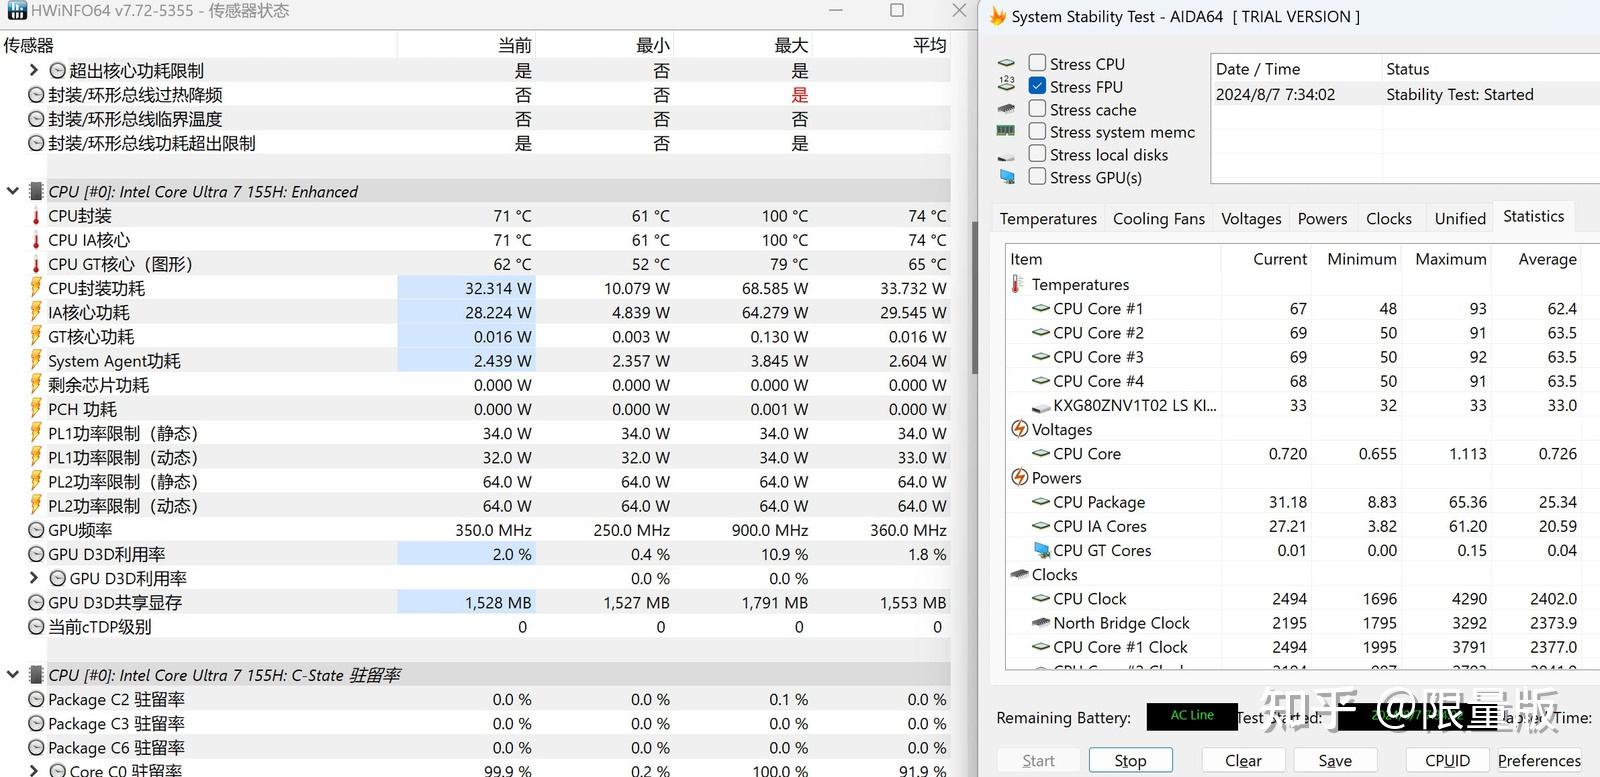
Task: Tick the Stress system memory checkbox
Action: tap(1037, 131)
